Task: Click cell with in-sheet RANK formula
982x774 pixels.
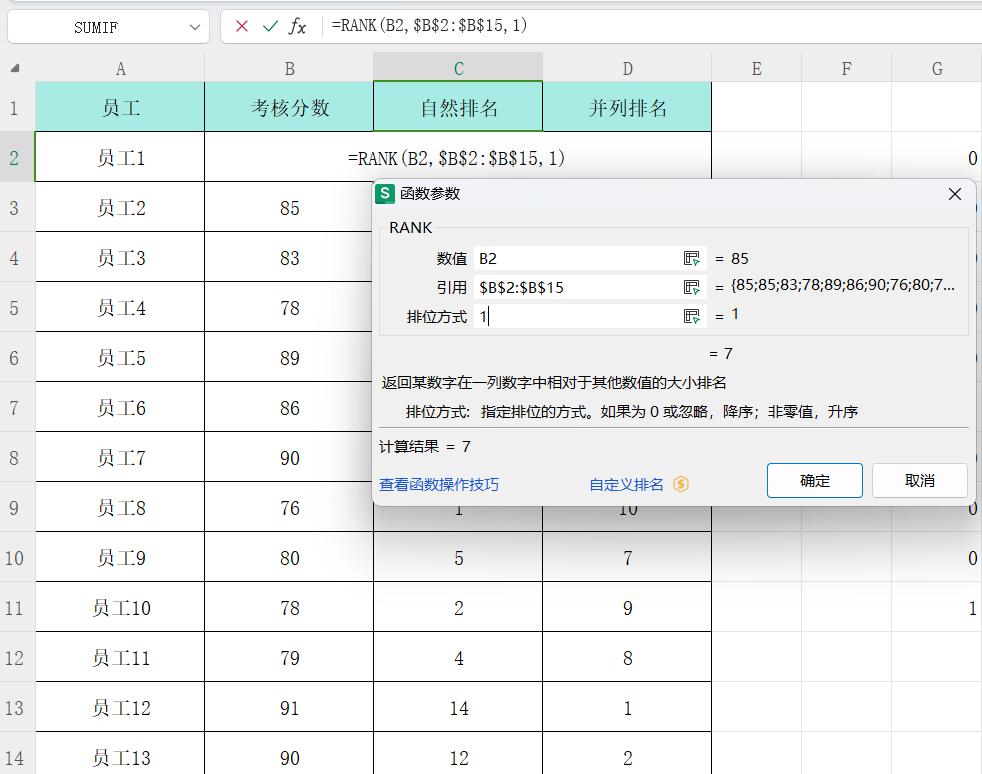Action: [458, 158]
